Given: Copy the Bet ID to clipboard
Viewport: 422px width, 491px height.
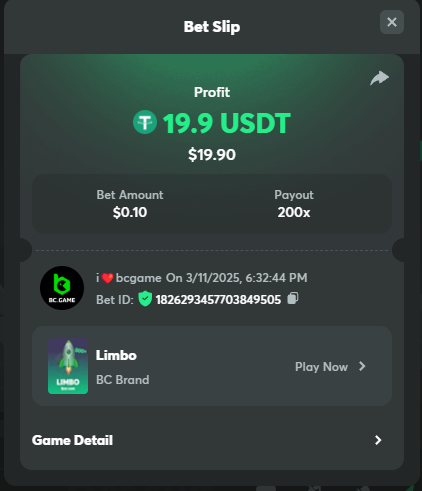Looking at the screenshot, I should click(293, 298).
